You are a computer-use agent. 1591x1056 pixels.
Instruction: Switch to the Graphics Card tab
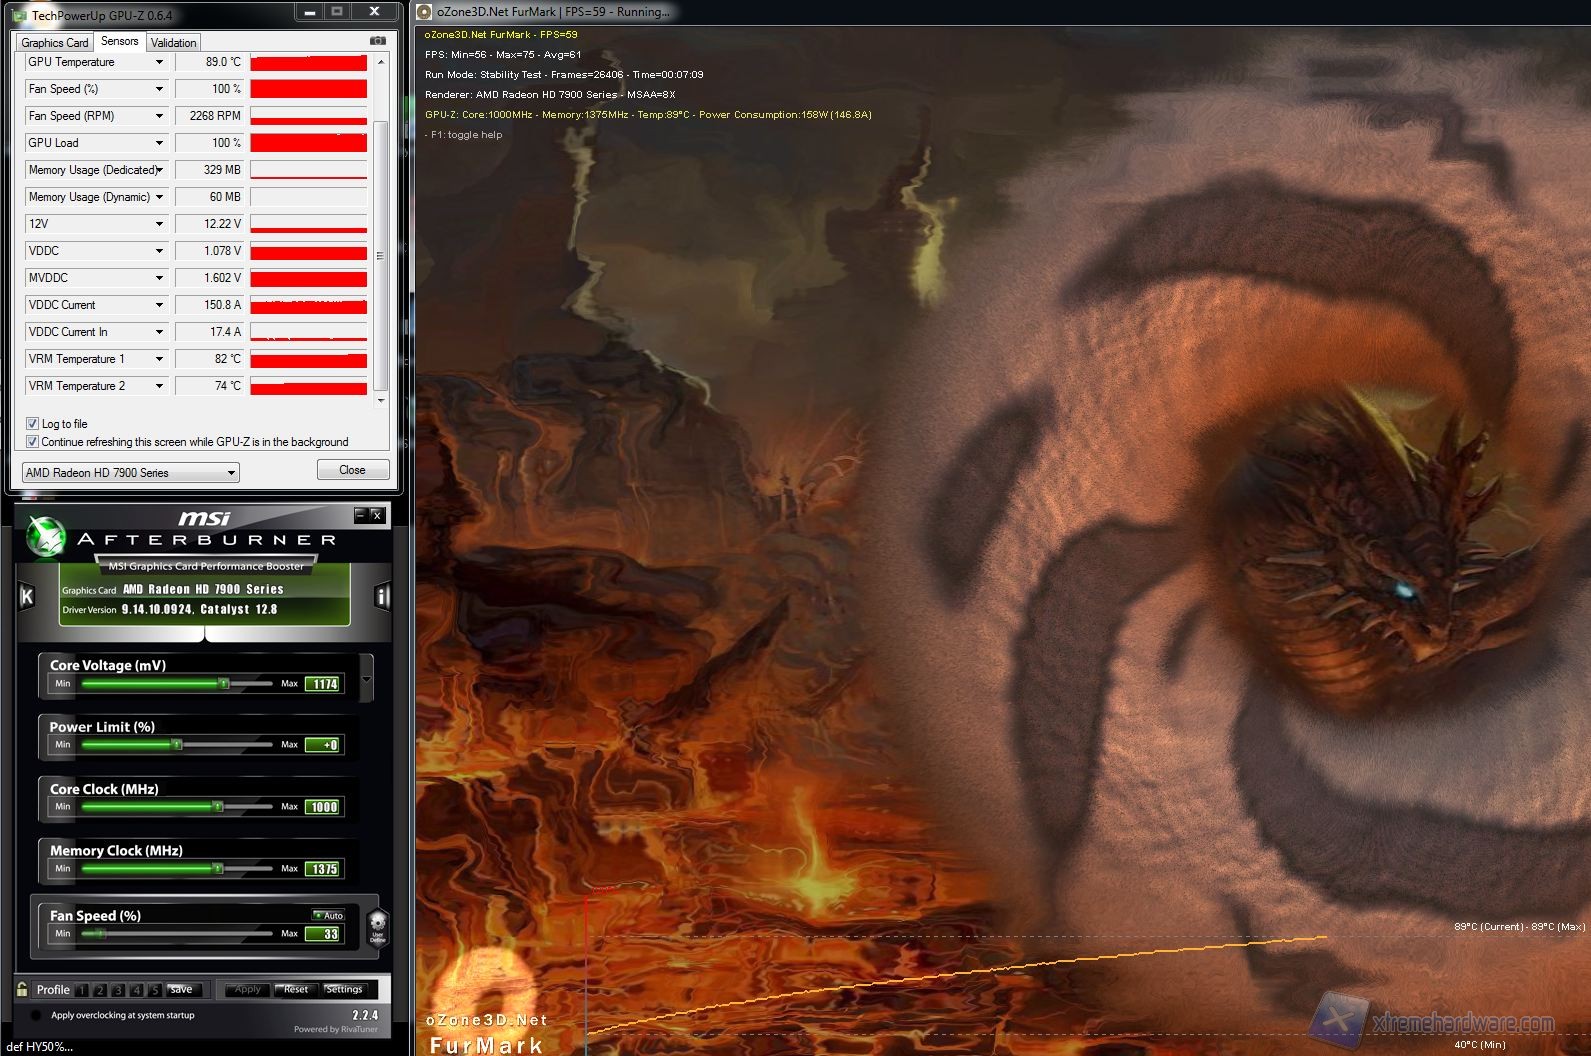pyautogui.click(x=55, y=42)
